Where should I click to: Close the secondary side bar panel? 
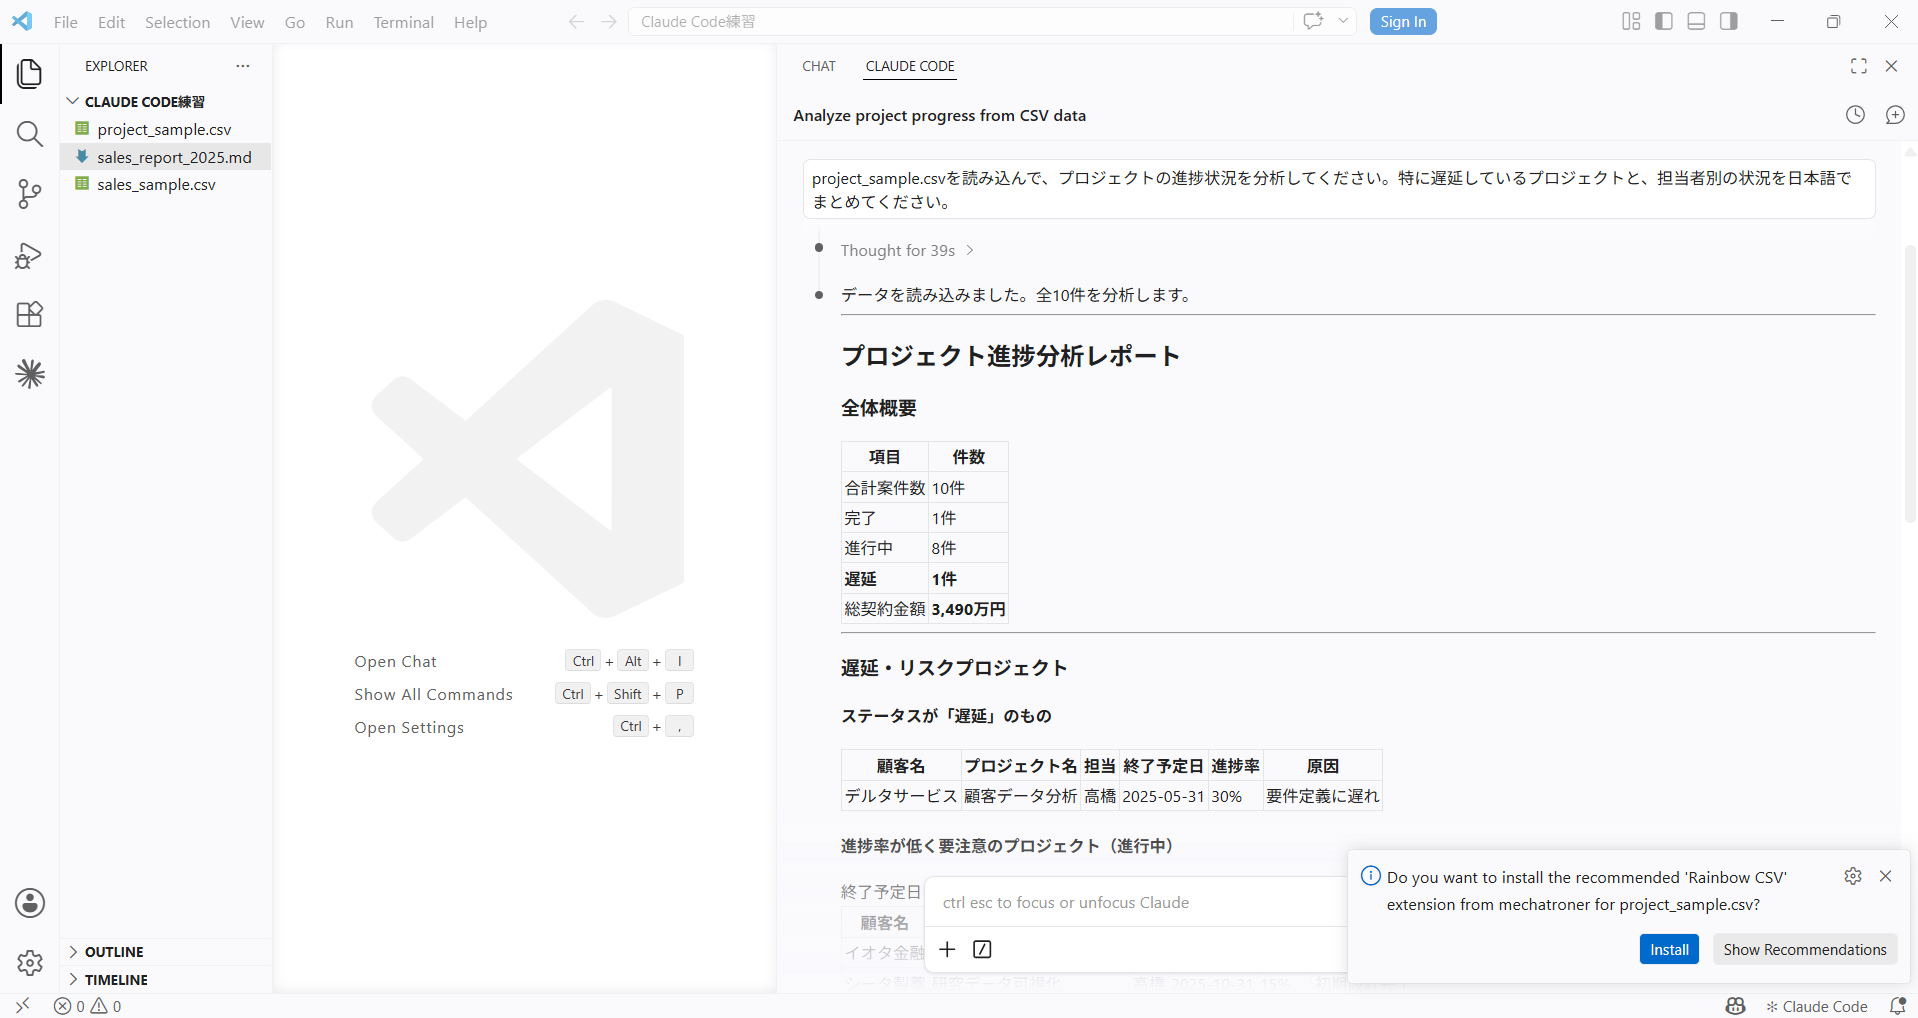(x=1891, y=66)
